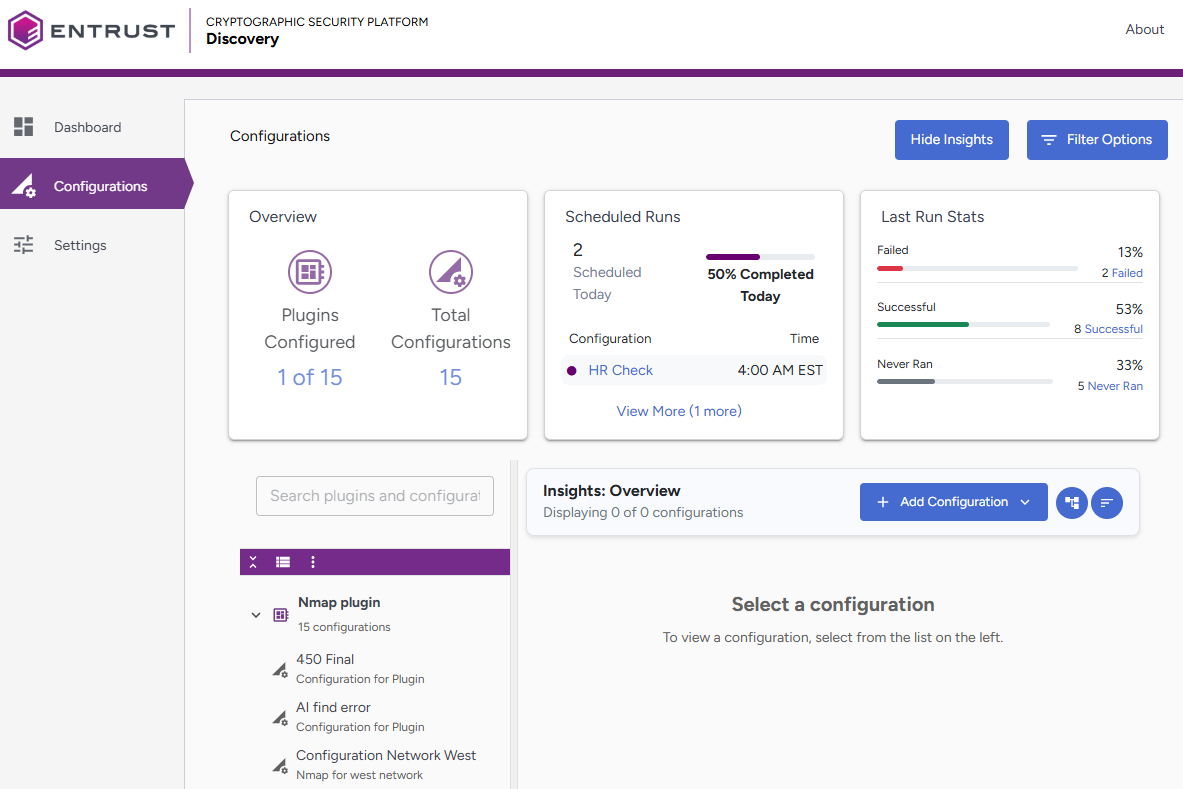Click the Total Configurations icon in Overview
The image size is (1183, 789).
click(451, 271)
